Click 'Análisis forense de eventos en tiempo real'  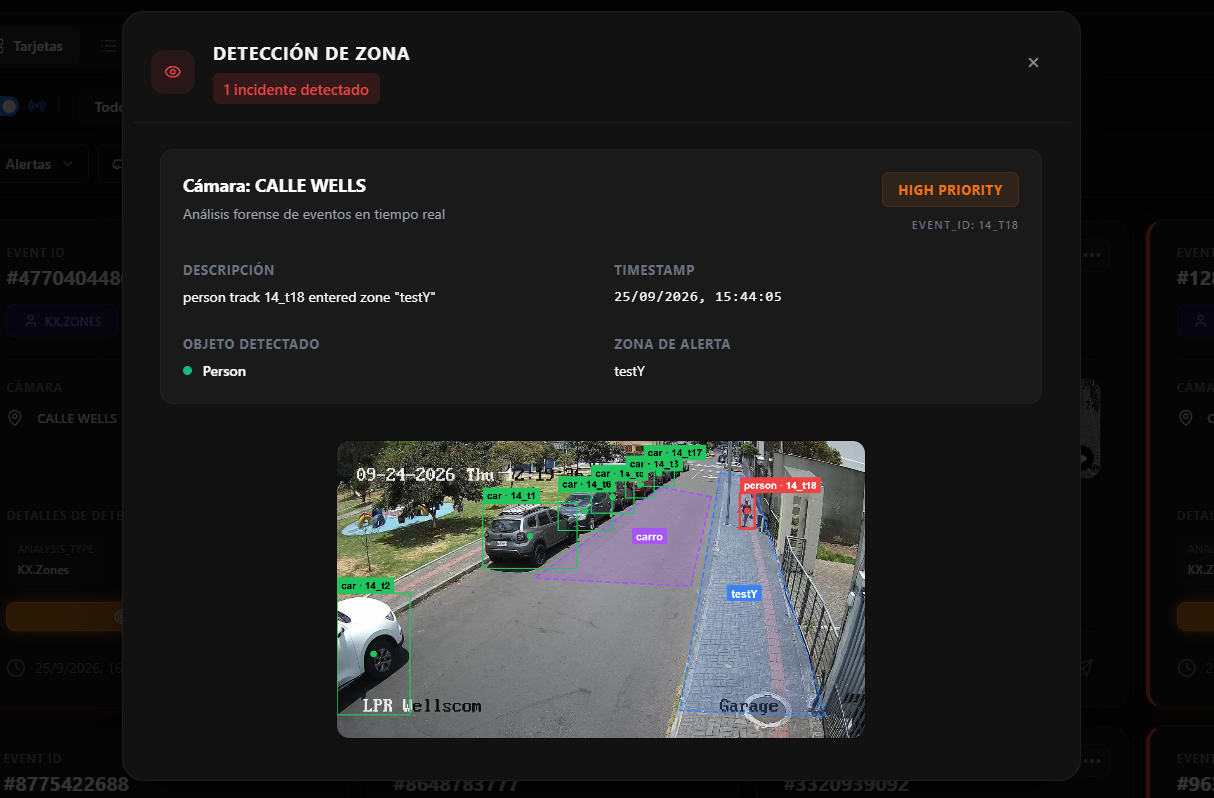314,214
